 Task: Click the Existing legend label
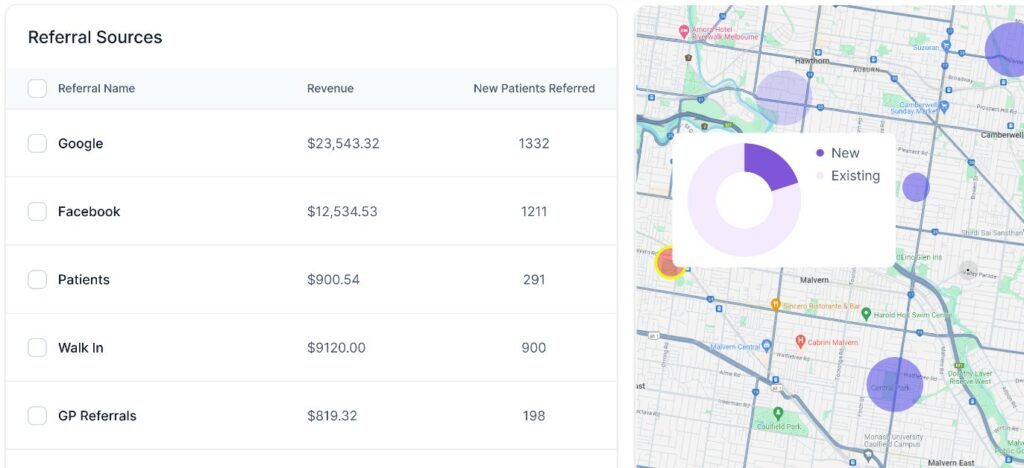(x=856, y=176)
